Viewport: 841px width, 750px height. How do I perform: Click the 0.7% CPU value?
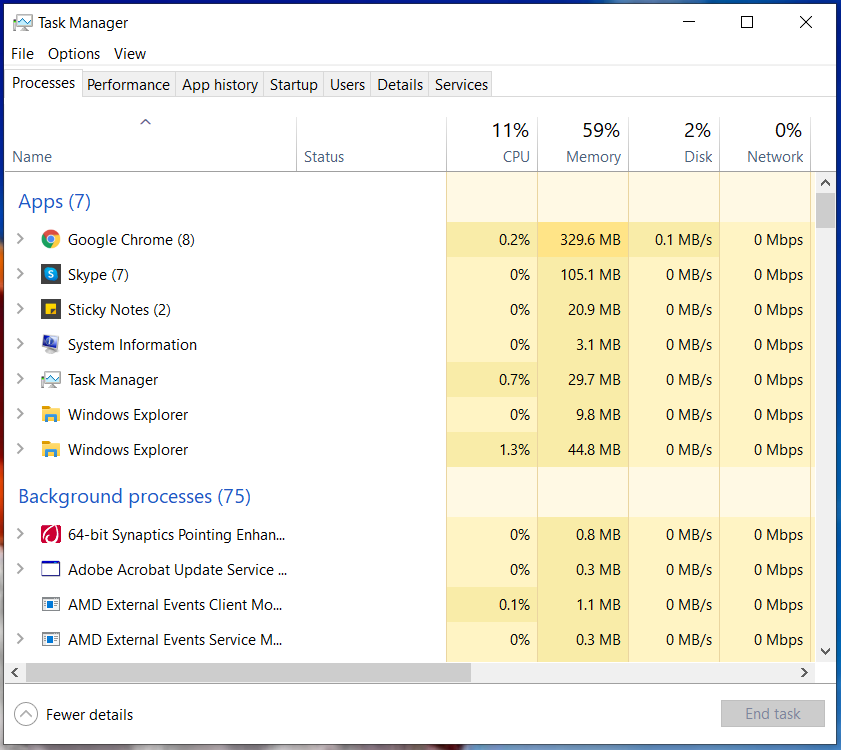[514, 380]
